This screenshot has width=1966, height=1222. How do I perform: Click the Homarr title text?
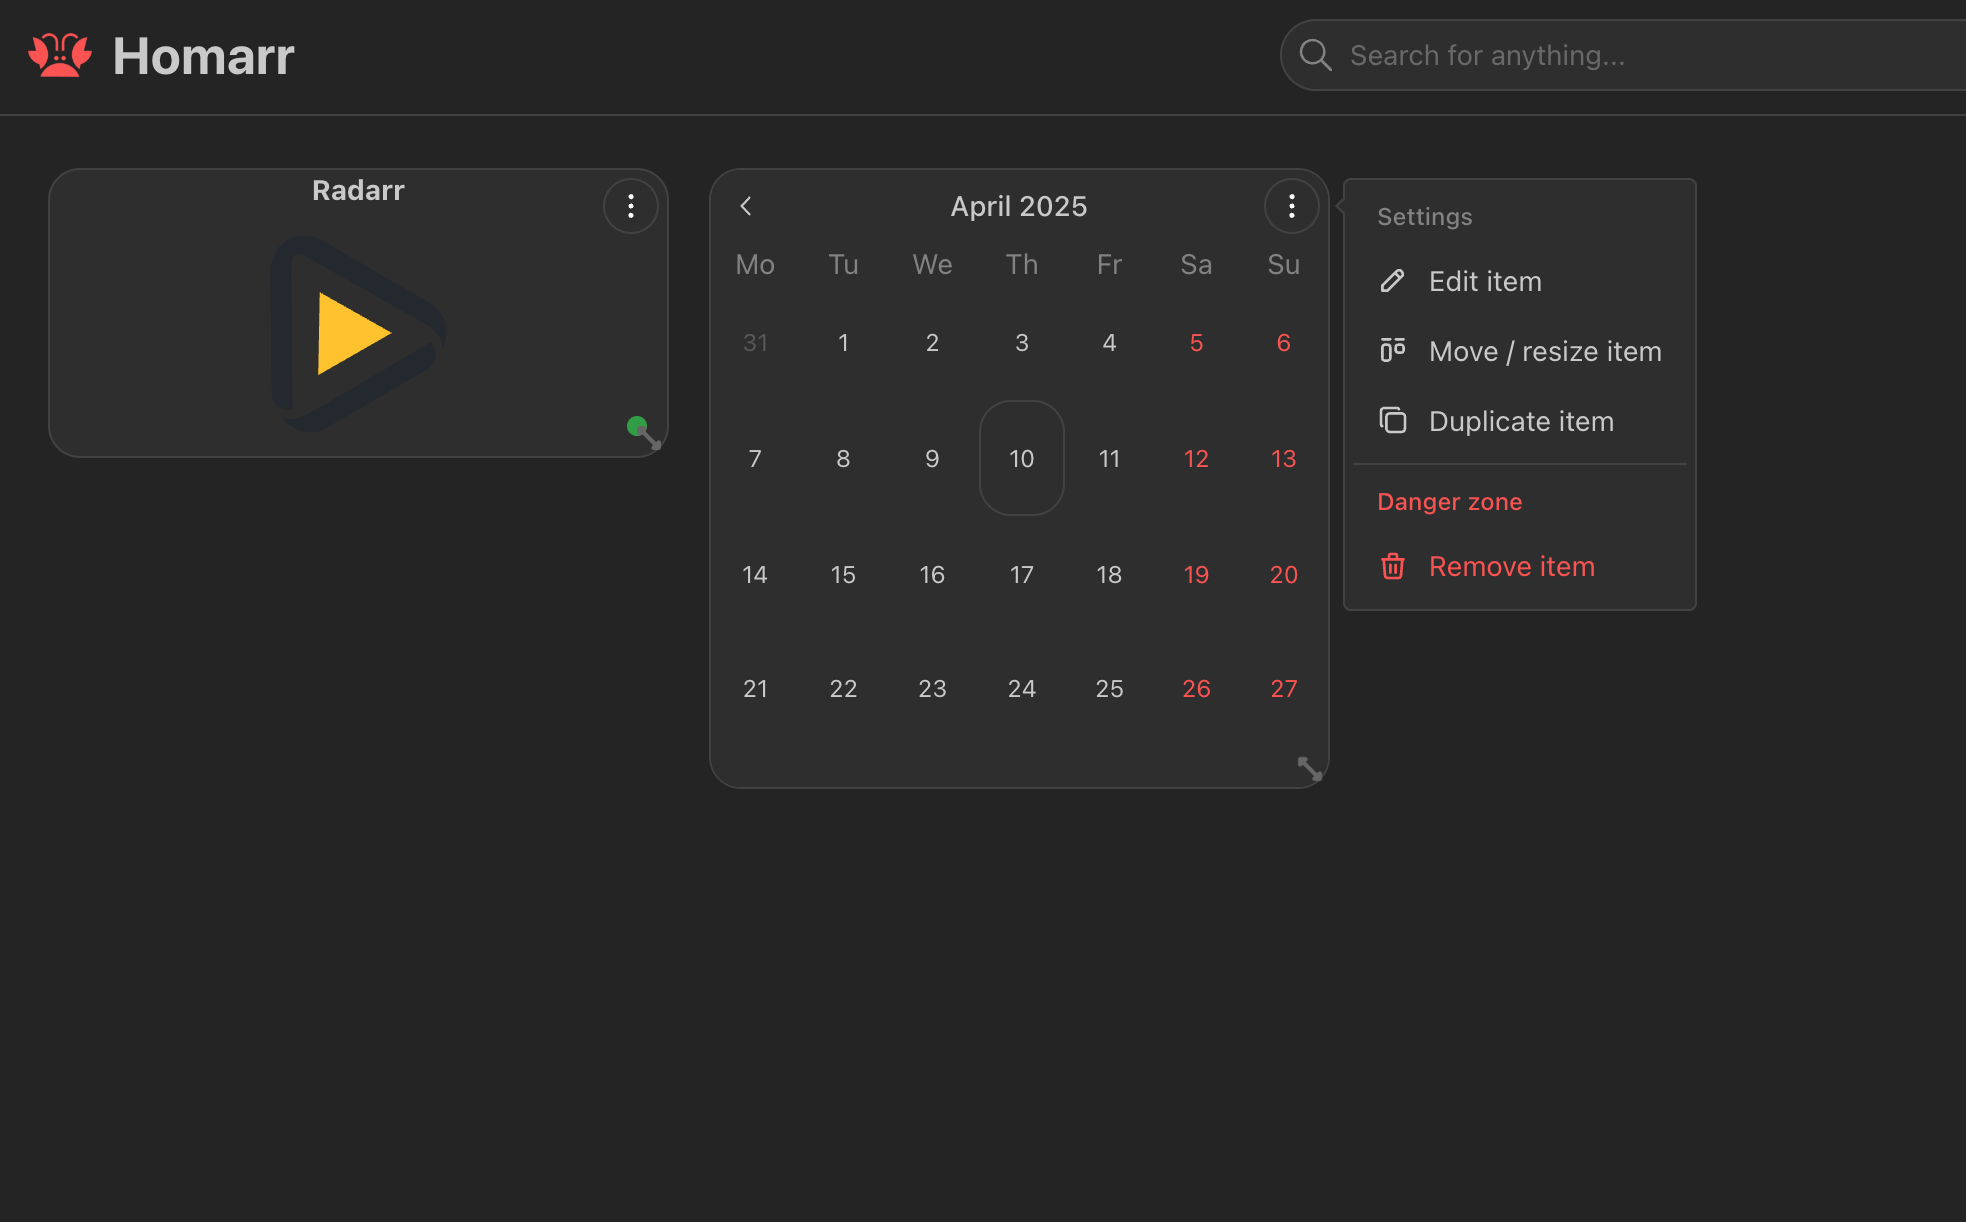(203, 55)
